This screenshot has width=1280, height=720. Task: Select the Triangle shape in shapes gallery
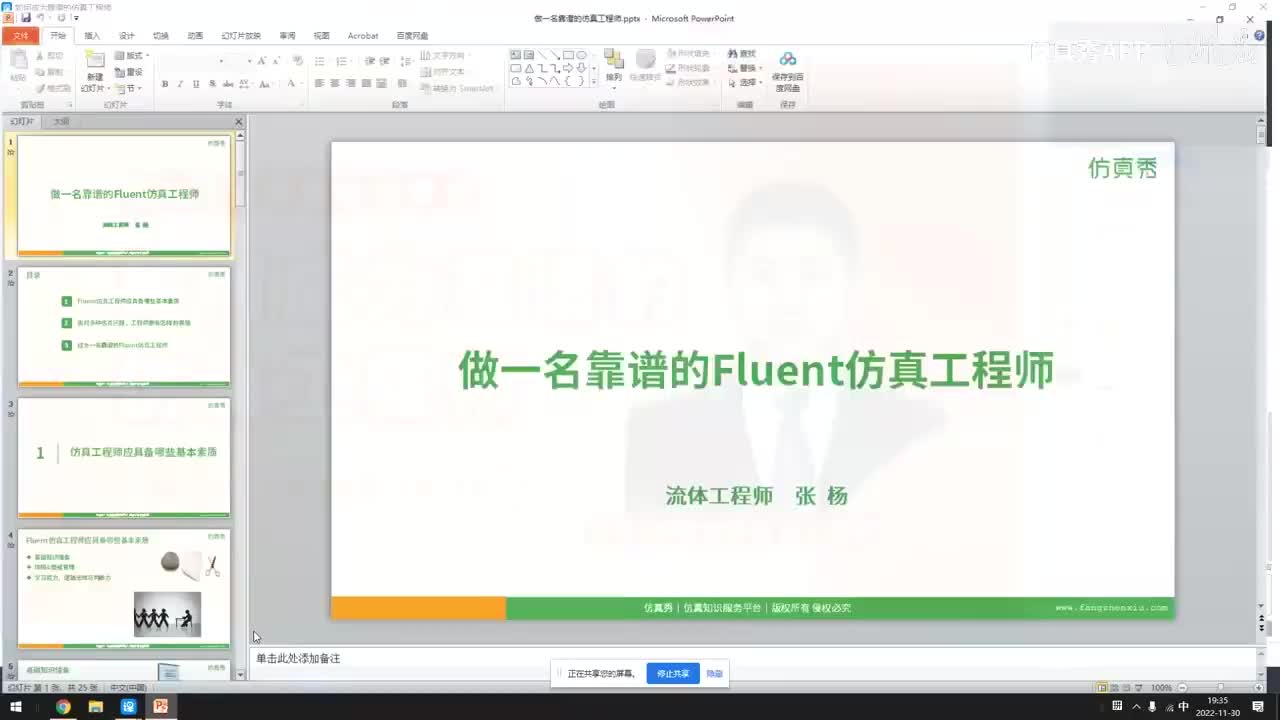click(x=529, y=68)
